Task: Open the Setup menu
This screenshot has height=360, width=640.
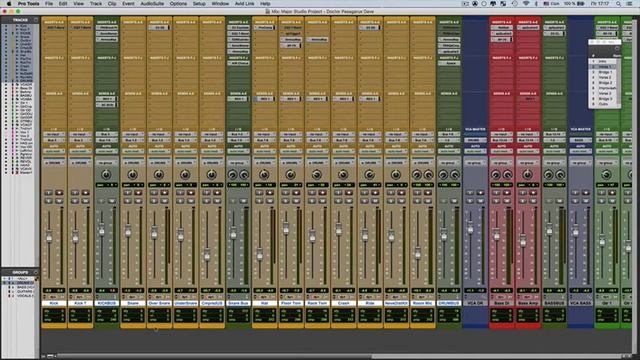Action: (199, 3)
